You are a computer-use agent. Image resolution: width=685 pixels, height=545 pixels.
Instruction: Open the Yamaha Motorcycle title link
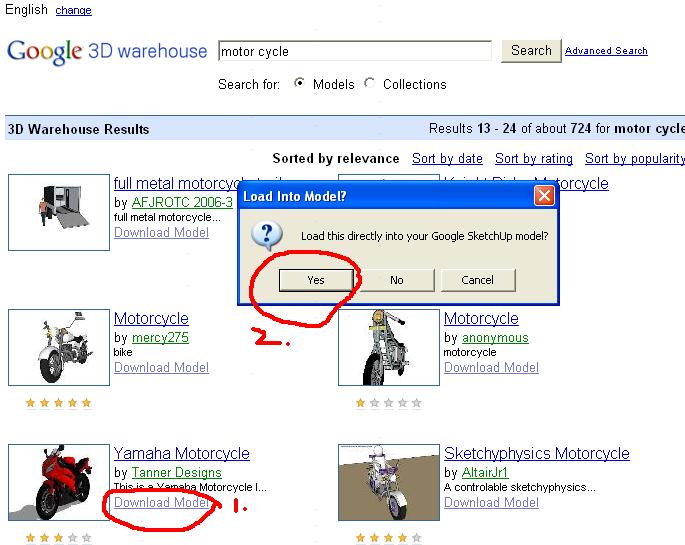[x=182, y=453]
